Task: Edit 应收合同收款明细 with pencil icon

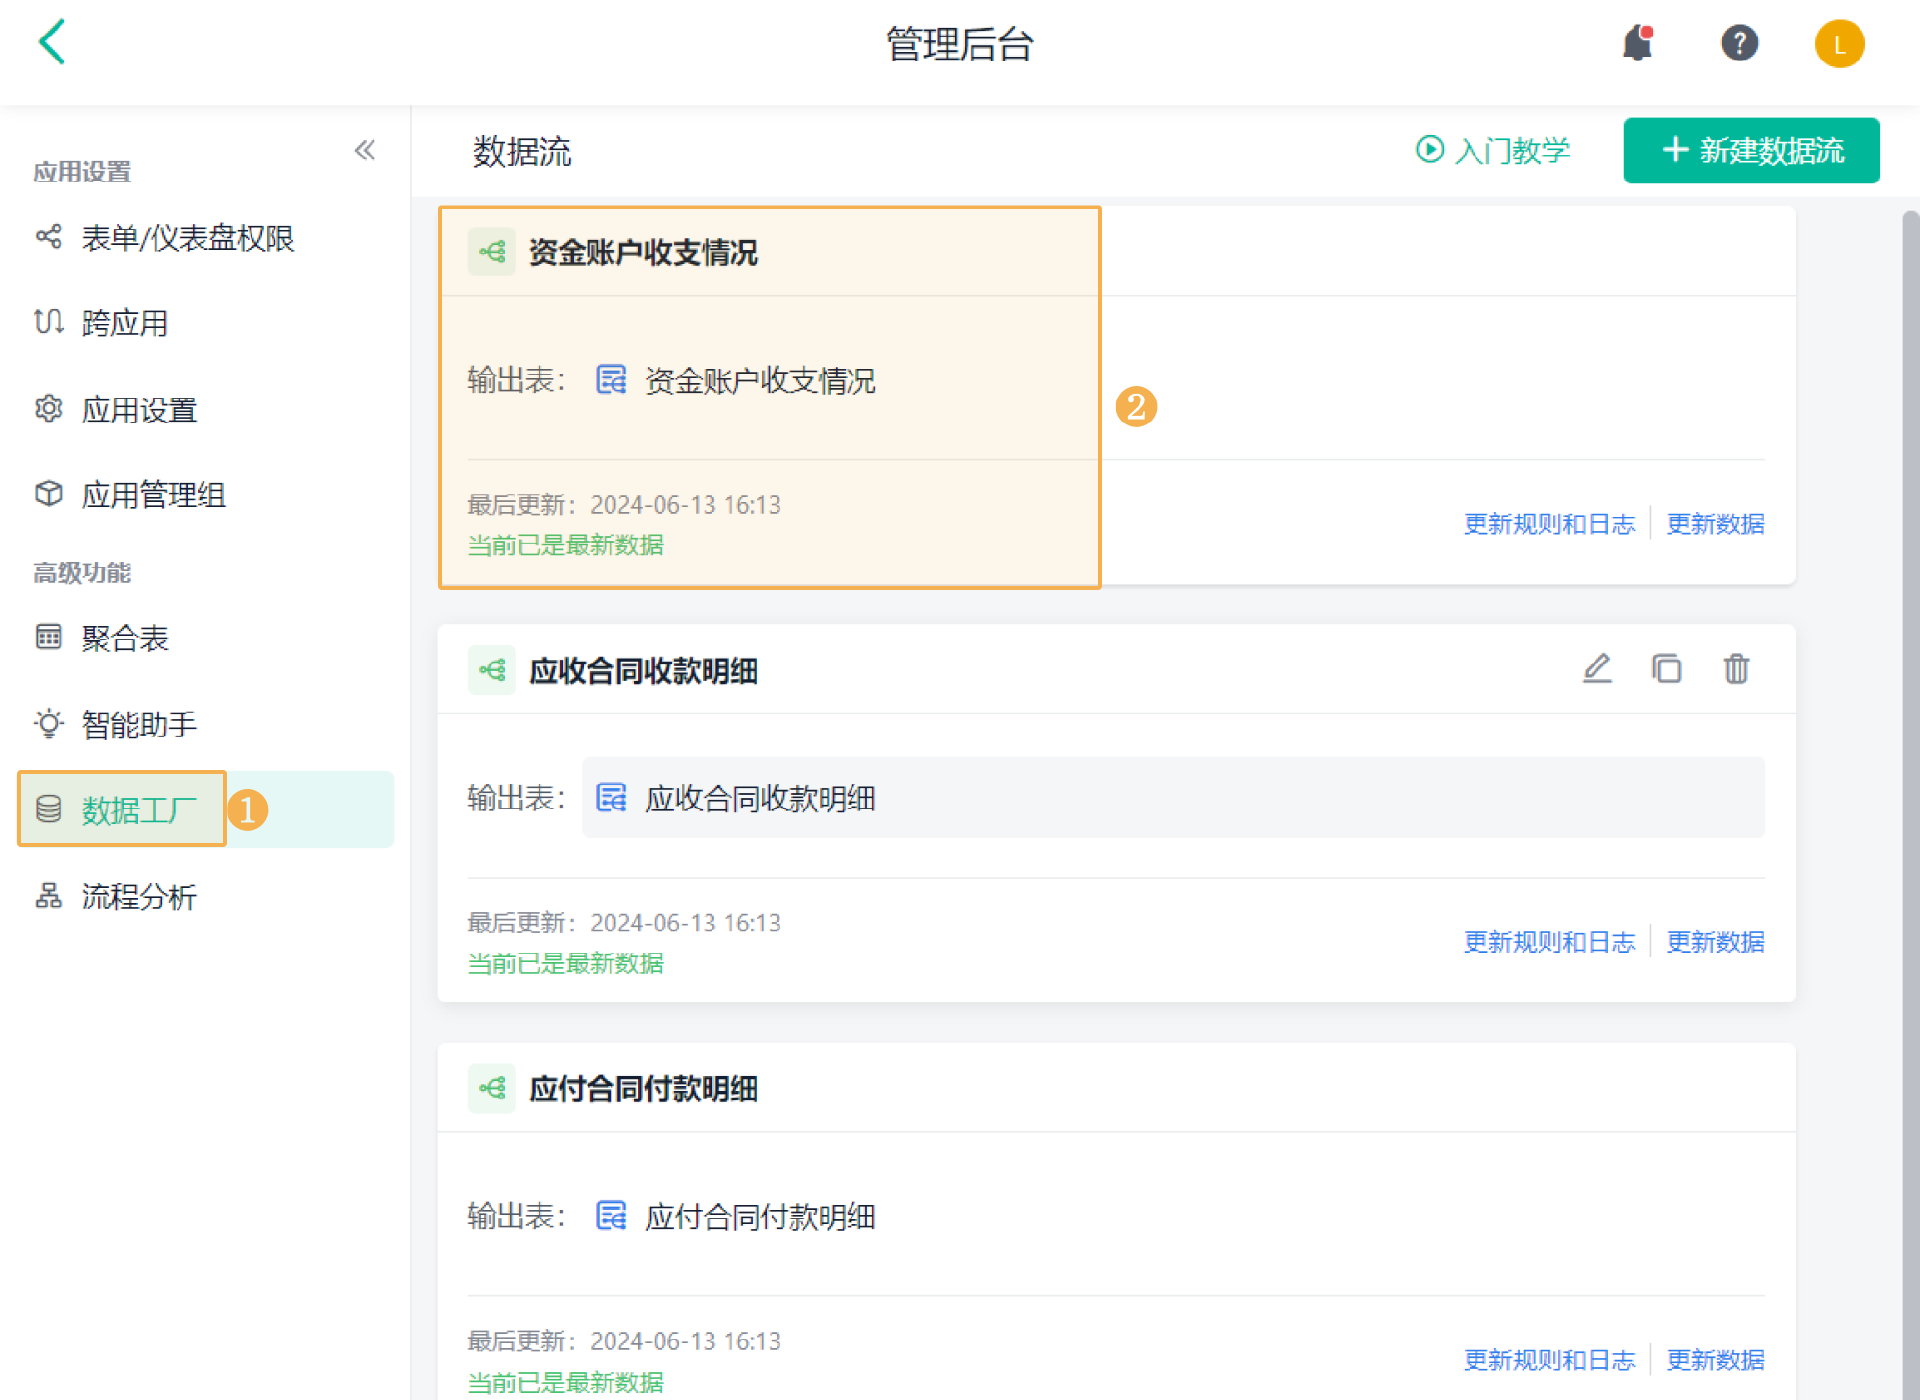Action: point(1597,668)
